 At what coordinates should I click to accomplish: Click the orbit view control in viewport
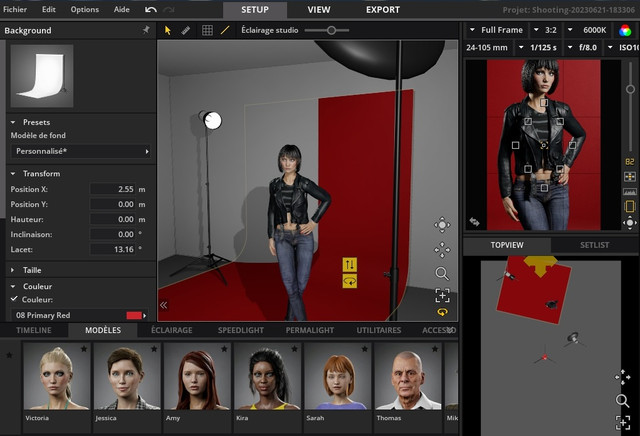(x=442, y=225)
